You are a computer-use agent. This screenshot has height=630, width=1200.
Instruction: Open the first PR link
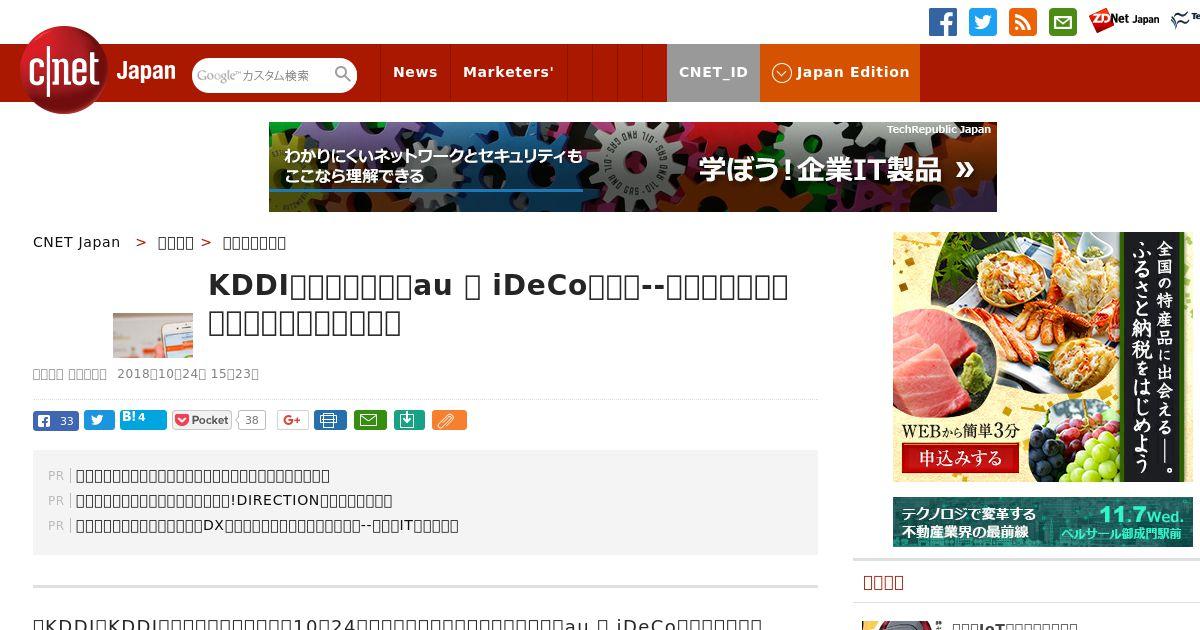[x=203, y=476]
